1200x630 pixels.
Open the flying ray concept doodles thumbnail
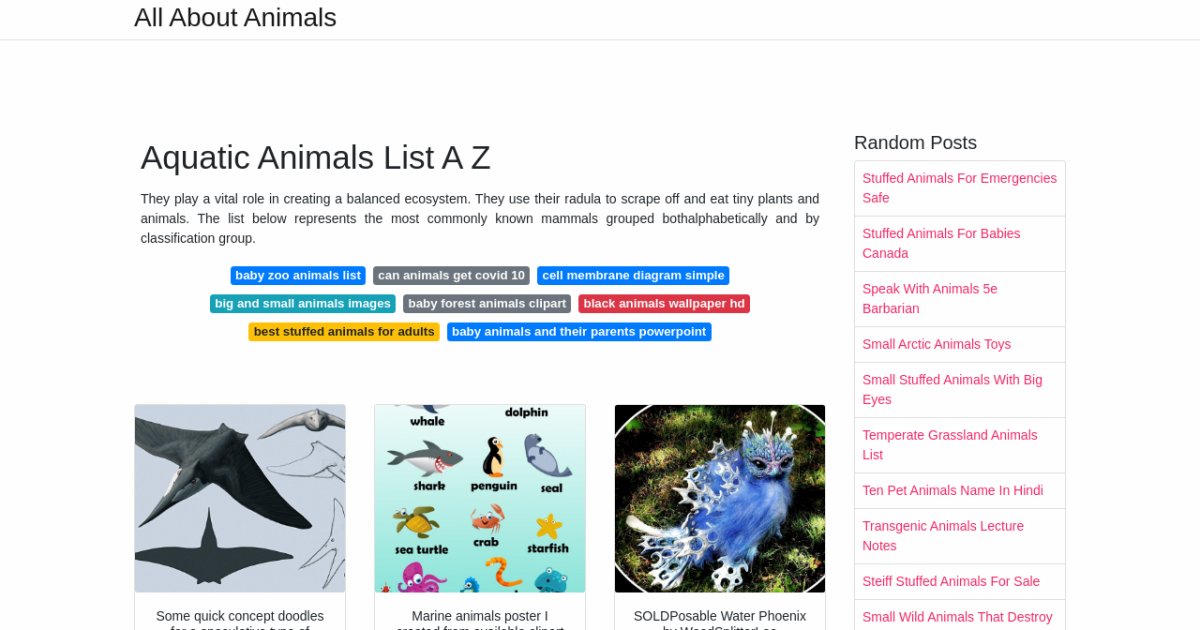point(240,498)
